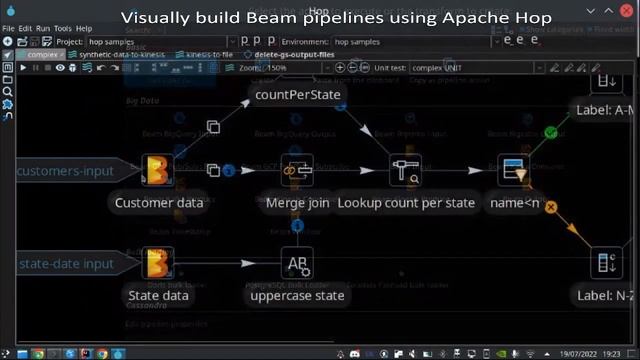This screenshot has height=360, width=640.
Task: Open the Help menu
Action: tap(84, 29)
